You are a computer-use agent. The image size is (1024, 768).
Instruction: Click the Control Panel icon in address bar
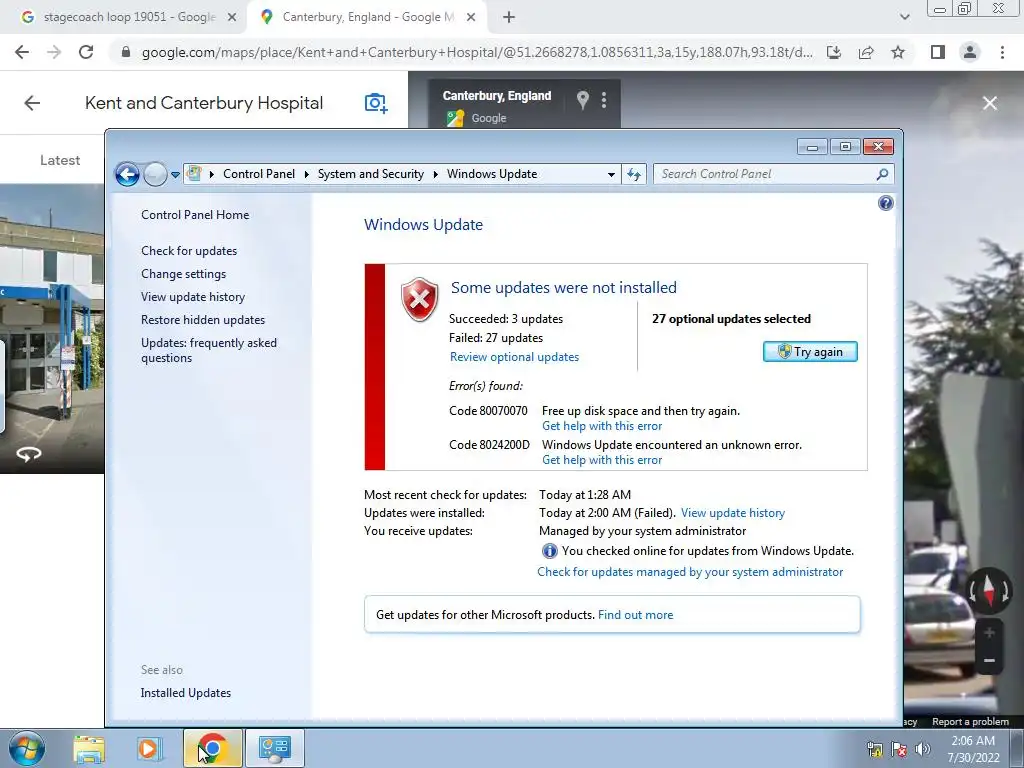[194, 174]
